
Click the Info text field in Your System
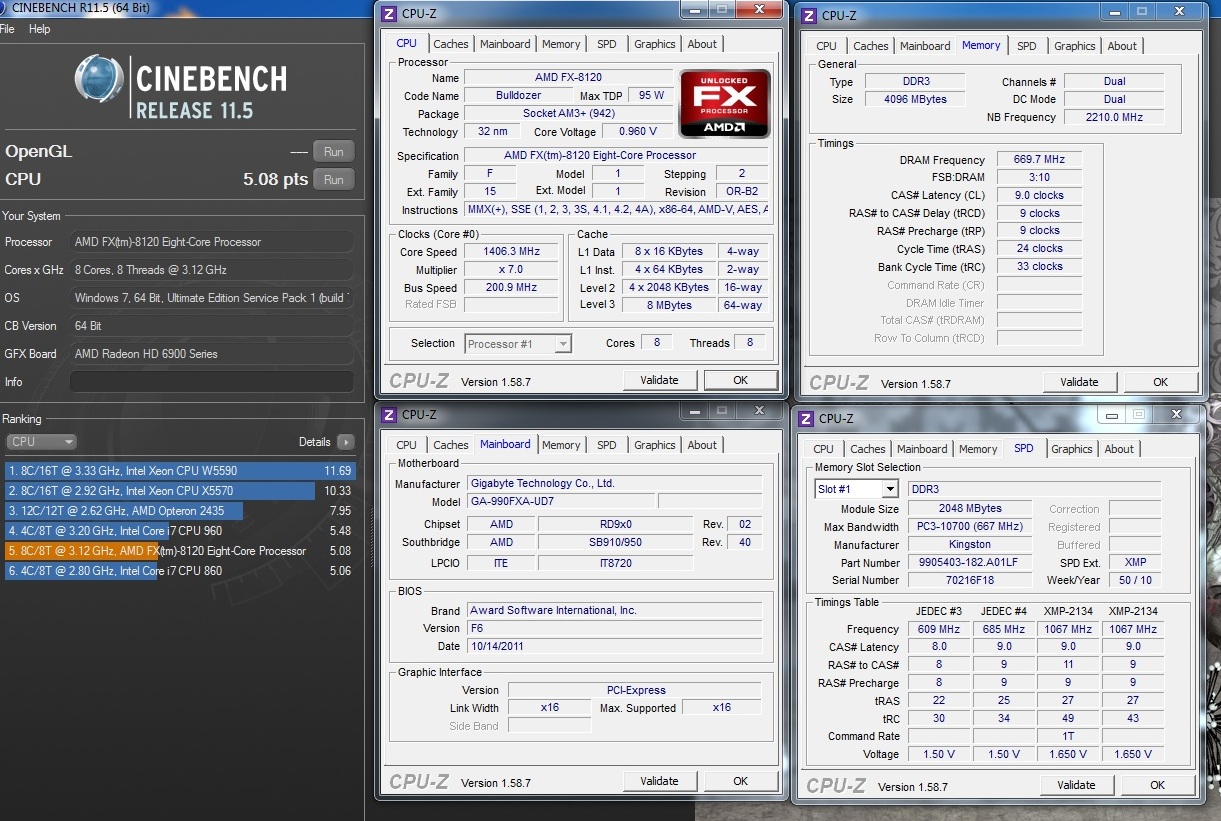click(x=211, y=382)
